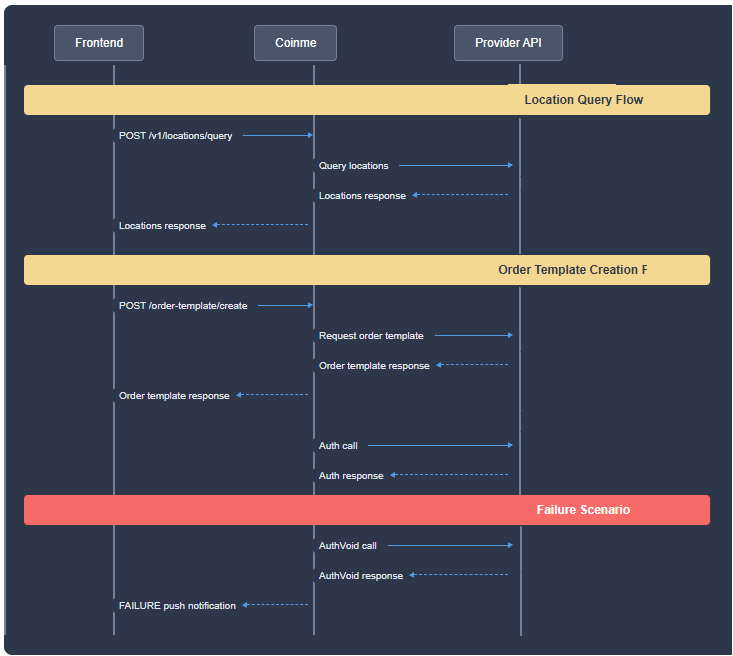The height and width of the screenshot is (656, 733).
Task: Click the arrow after Query locations
Action: [456, 165]
